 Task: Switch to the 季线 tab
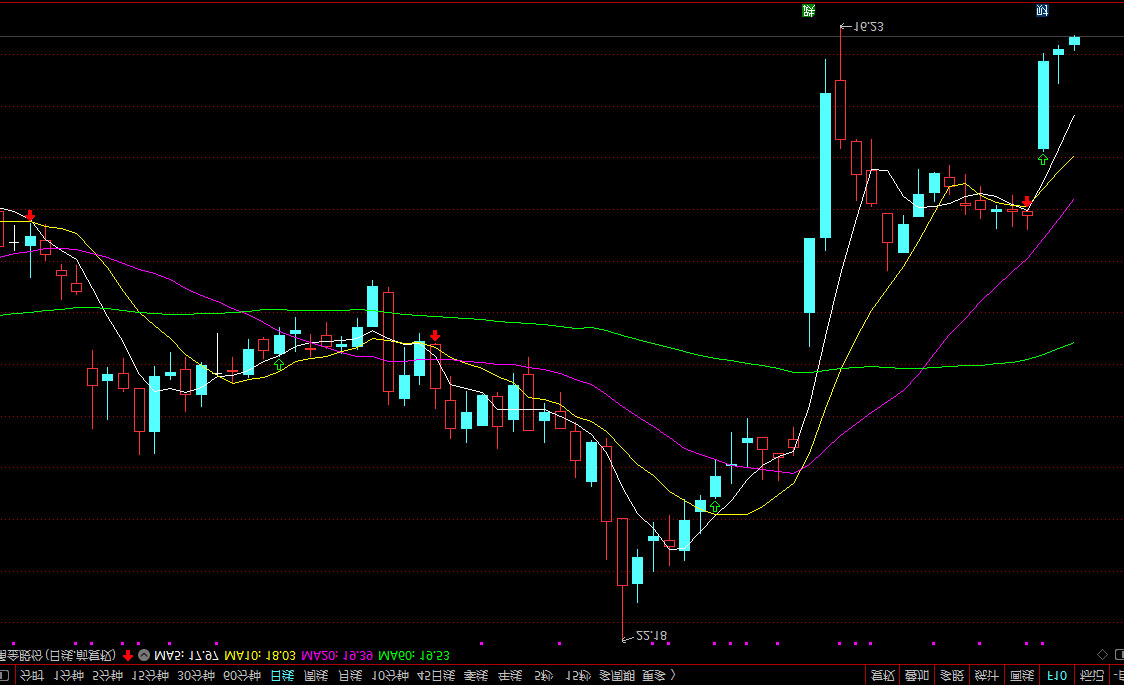(x=476, y=676)
